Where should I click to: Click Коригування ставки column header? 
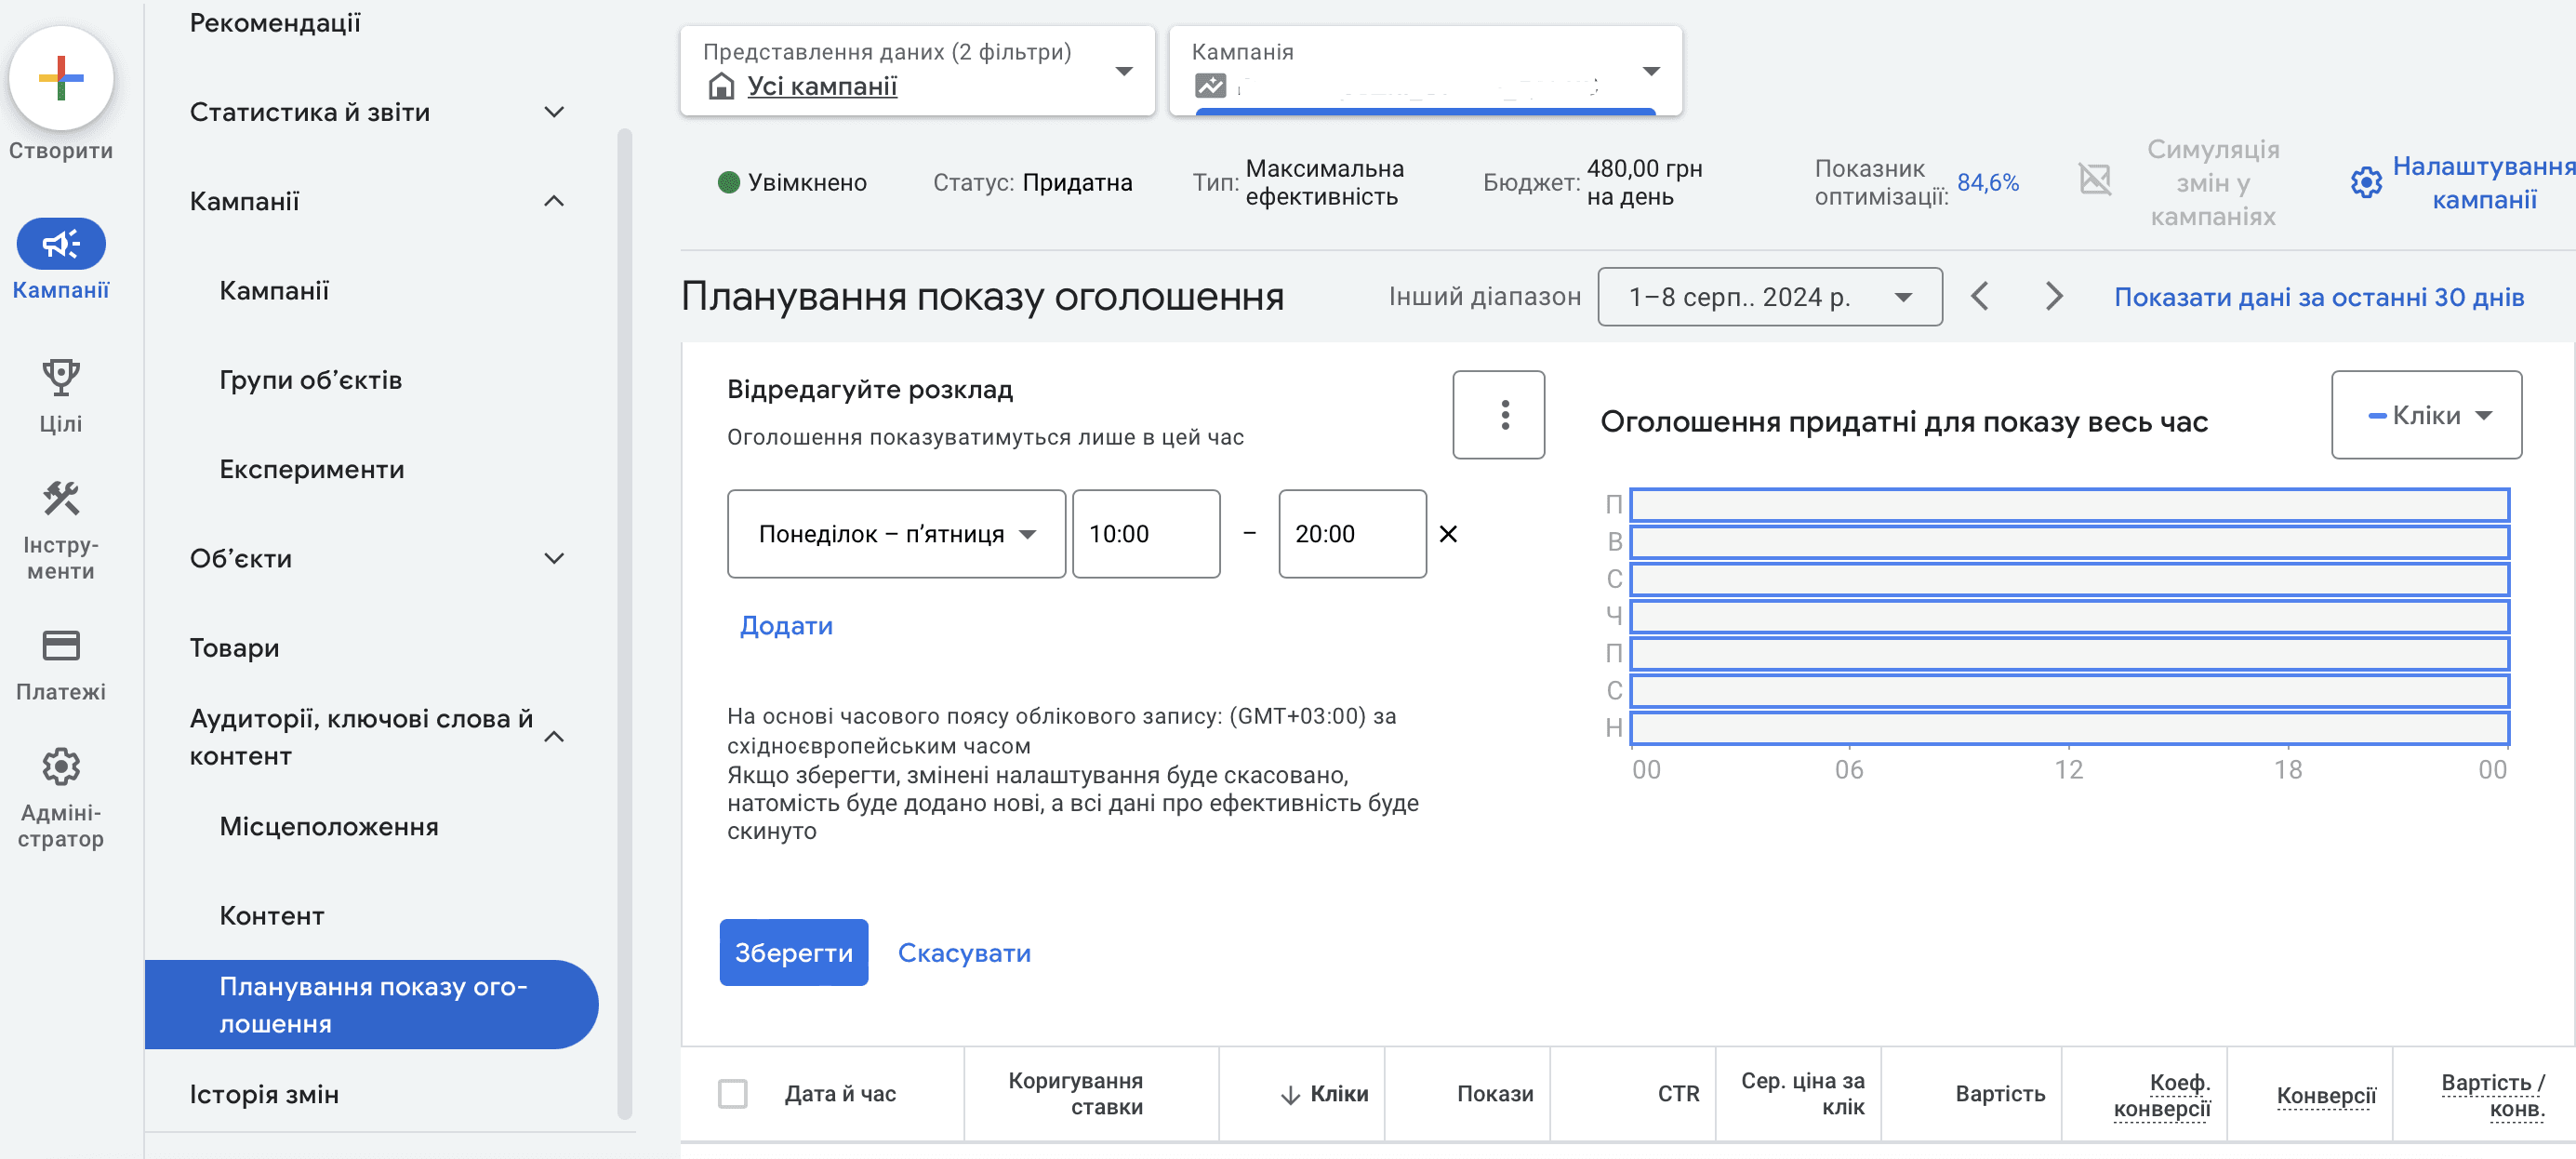click(x=1075, y=1094)
